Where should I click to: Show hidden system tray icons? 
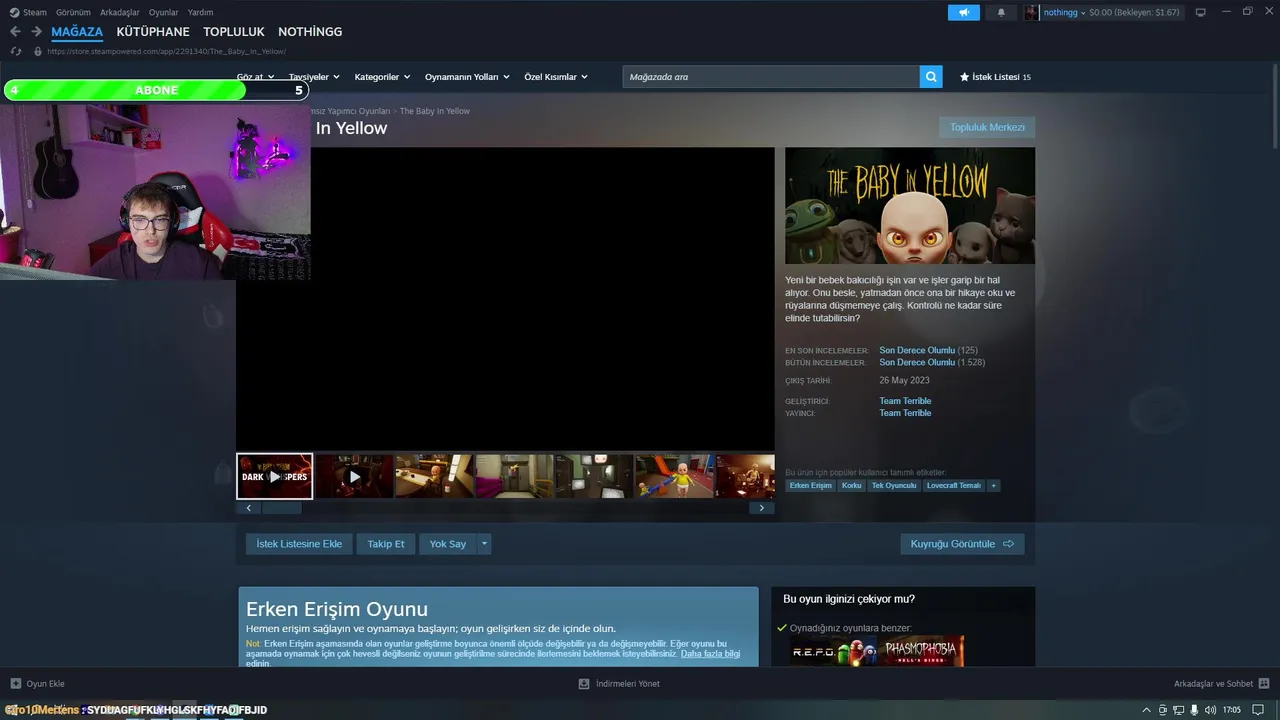(x=1146, y=710)
